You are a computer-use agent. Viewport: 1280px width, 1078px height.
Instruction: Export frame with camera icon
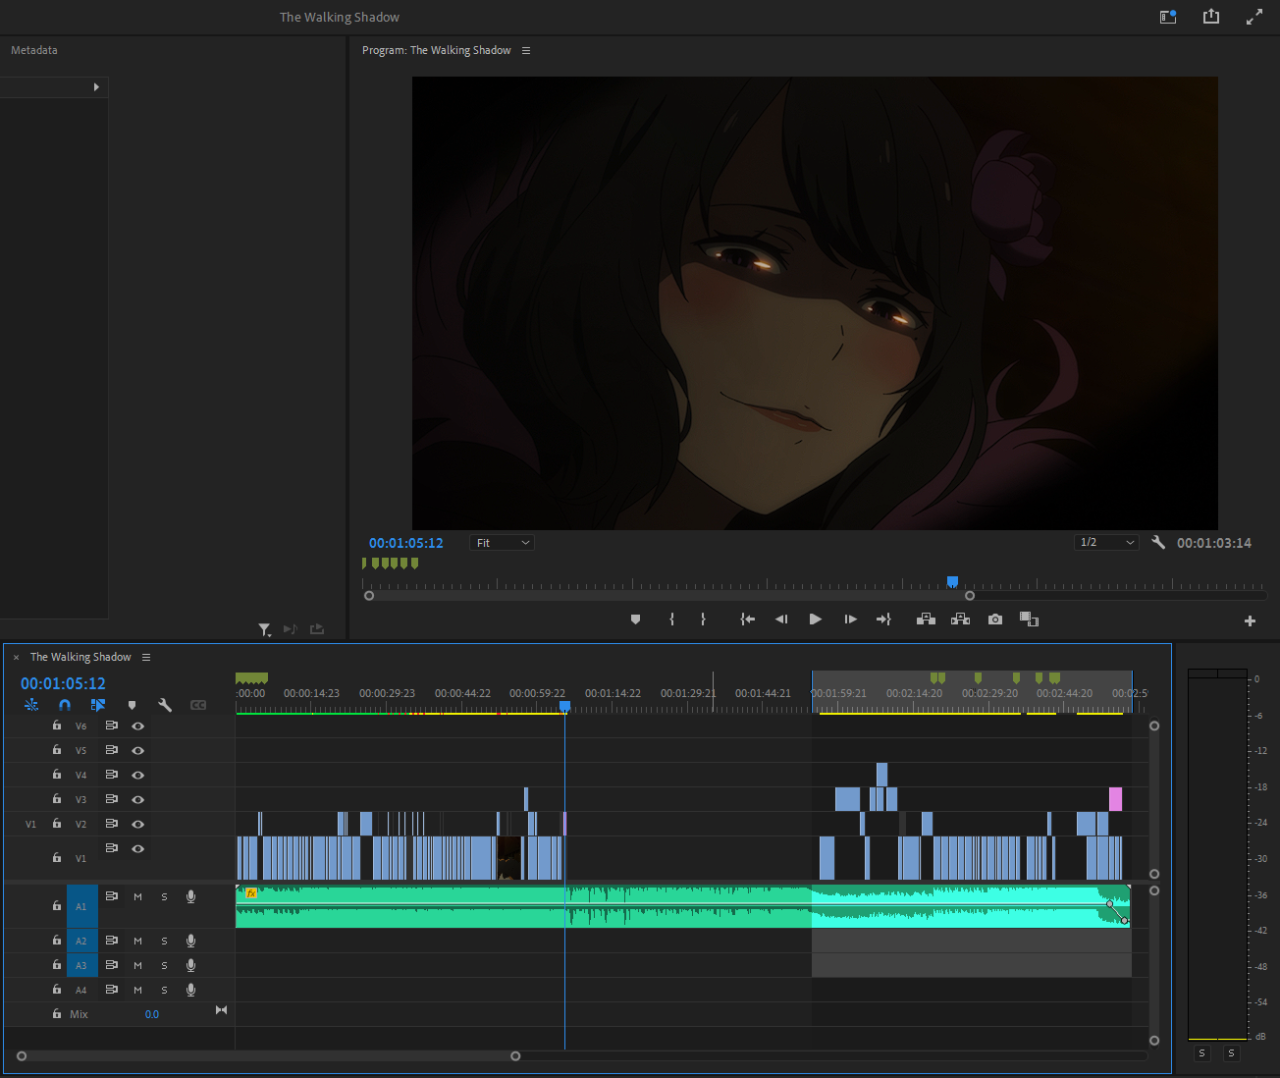click(x=995, y=620)
